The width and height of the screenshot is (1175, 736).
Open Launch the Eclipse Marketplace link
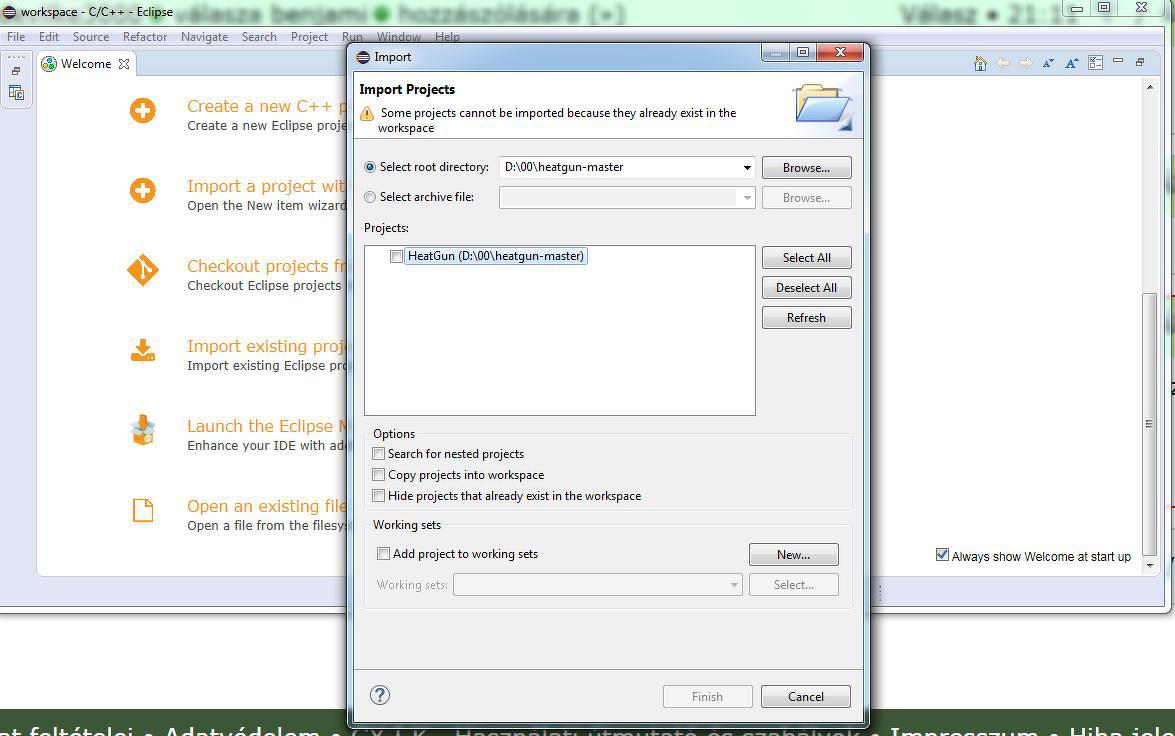(267, 426)
